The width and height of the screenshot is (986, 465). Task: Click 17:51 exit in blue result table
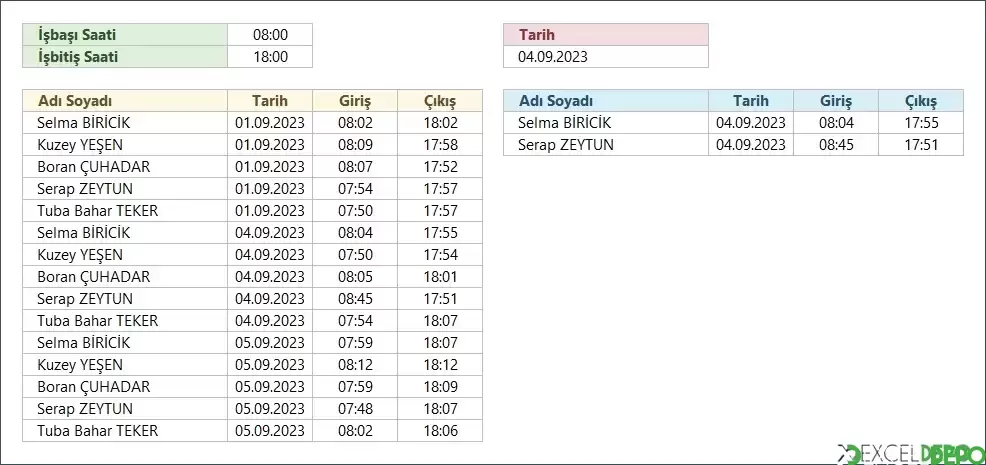pos(921,145)
